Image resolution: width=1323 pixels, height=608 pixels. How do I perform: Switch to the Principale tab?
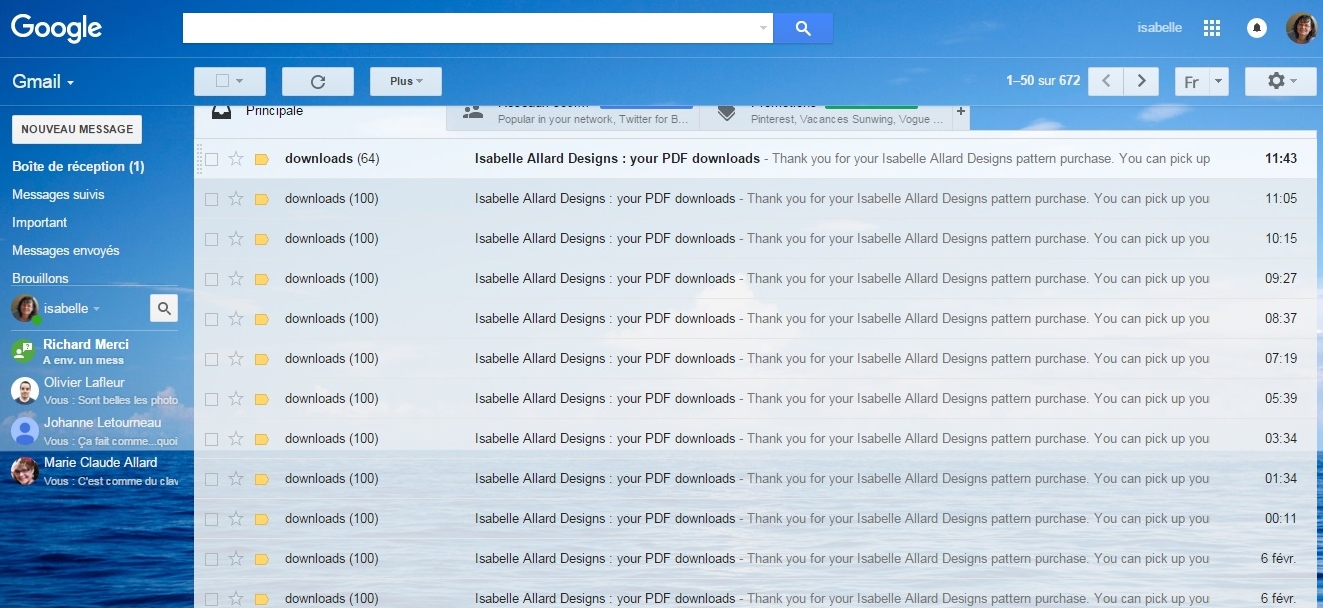274,111
